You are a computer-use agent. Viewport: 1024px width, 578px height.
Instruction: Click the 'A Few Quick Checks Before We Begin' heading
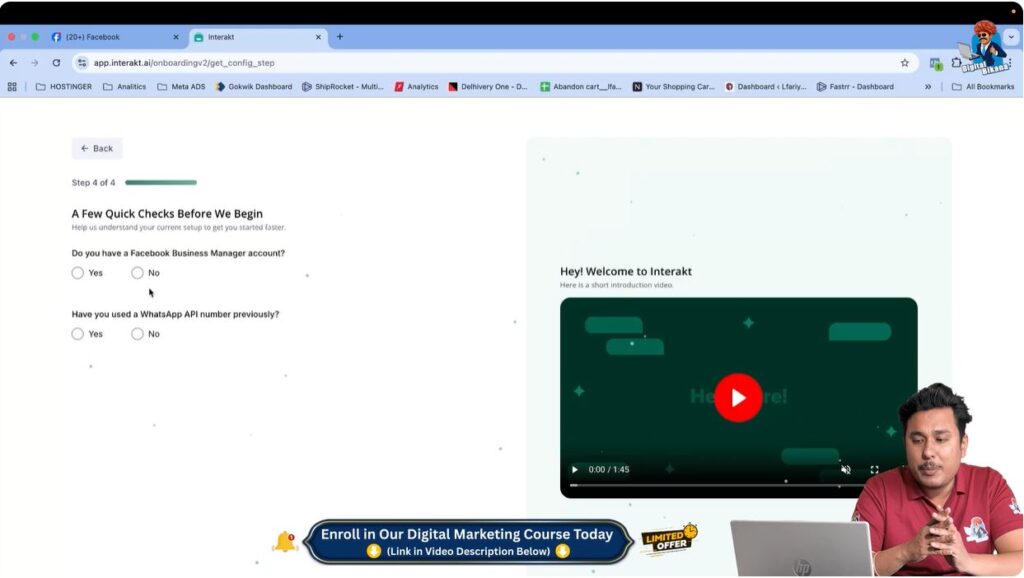tap(167, 214)
